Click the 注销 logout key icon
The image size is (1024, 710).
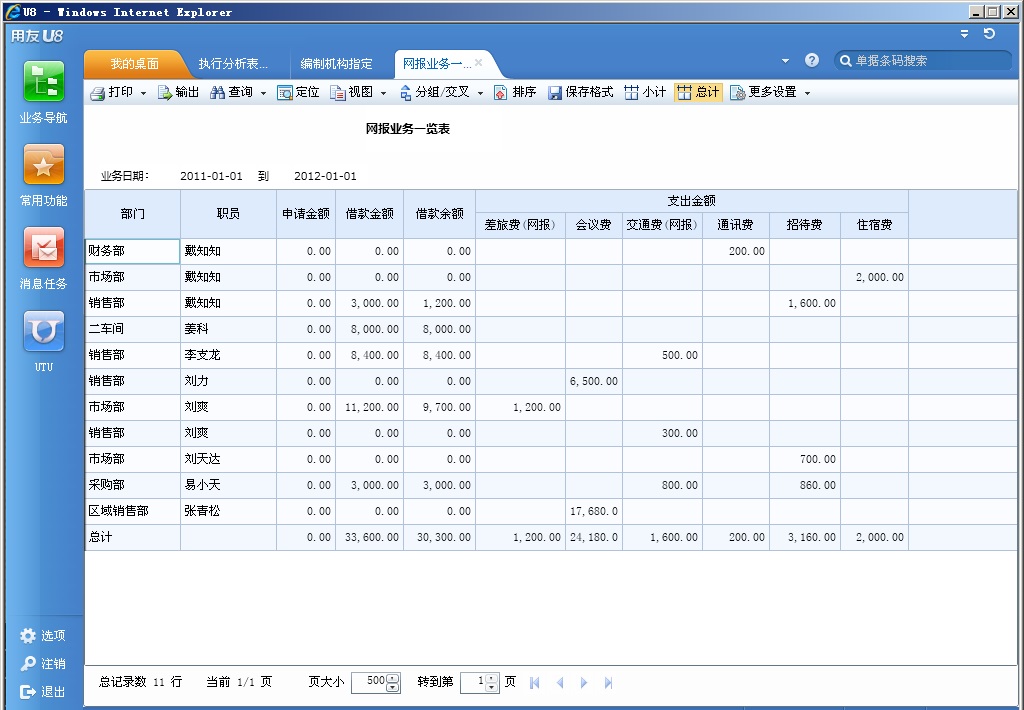click(28, 664)
